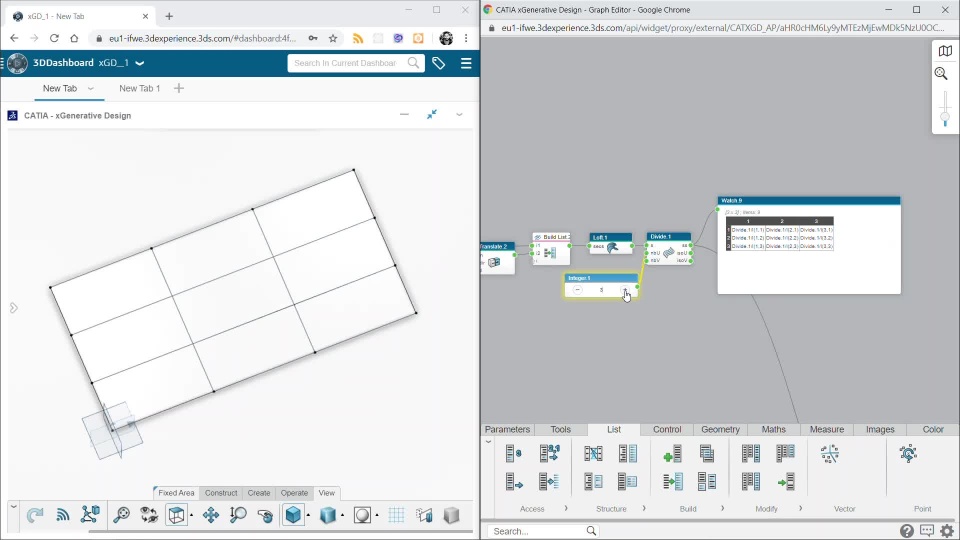Increase Integer.1 value with plus button
This screenshot has width=960, height=540.
[x=624, y=290]
